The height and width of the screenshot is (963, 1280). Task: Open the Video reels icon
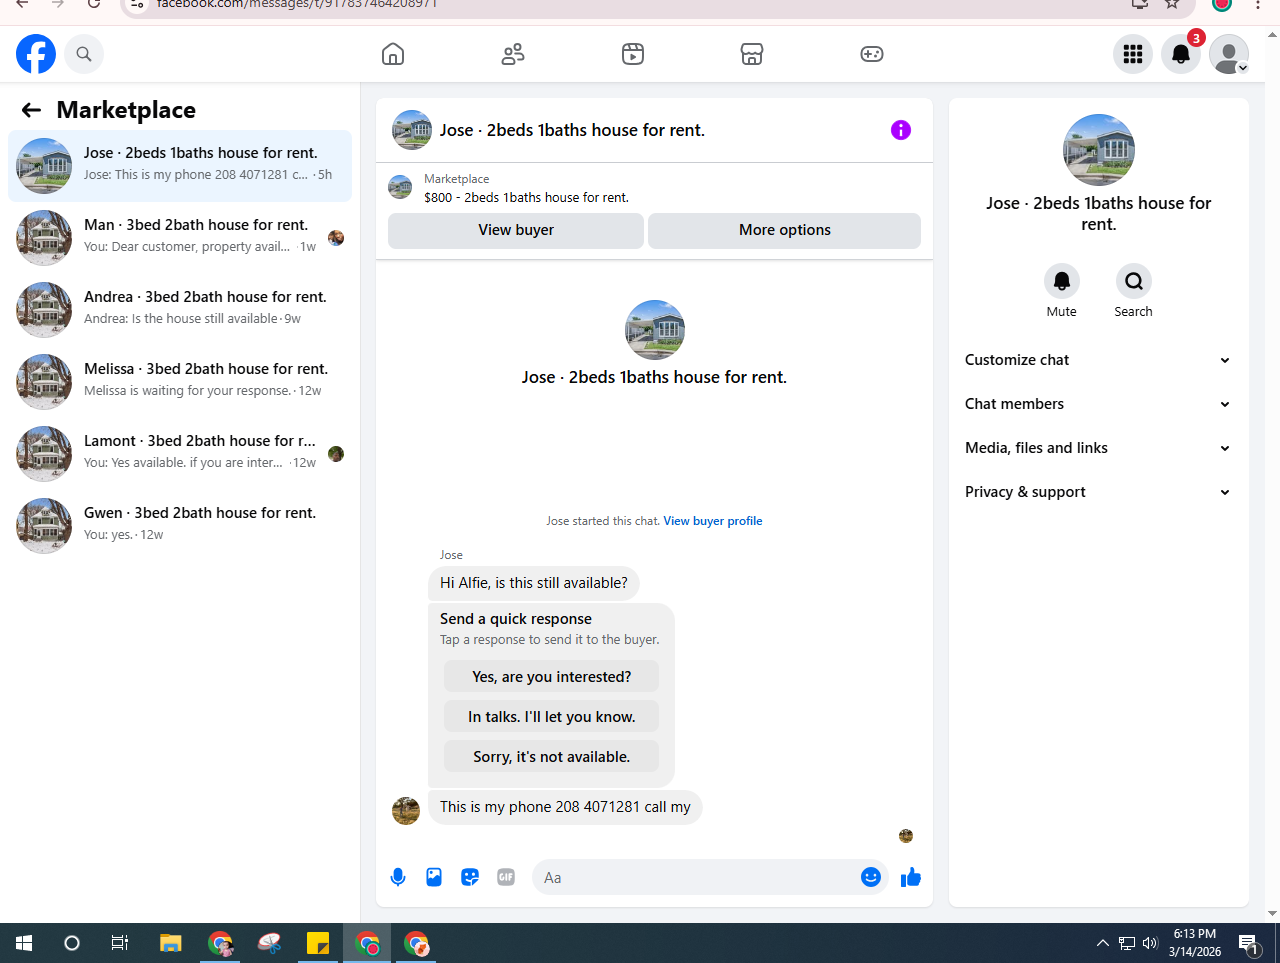coord(633,54)
